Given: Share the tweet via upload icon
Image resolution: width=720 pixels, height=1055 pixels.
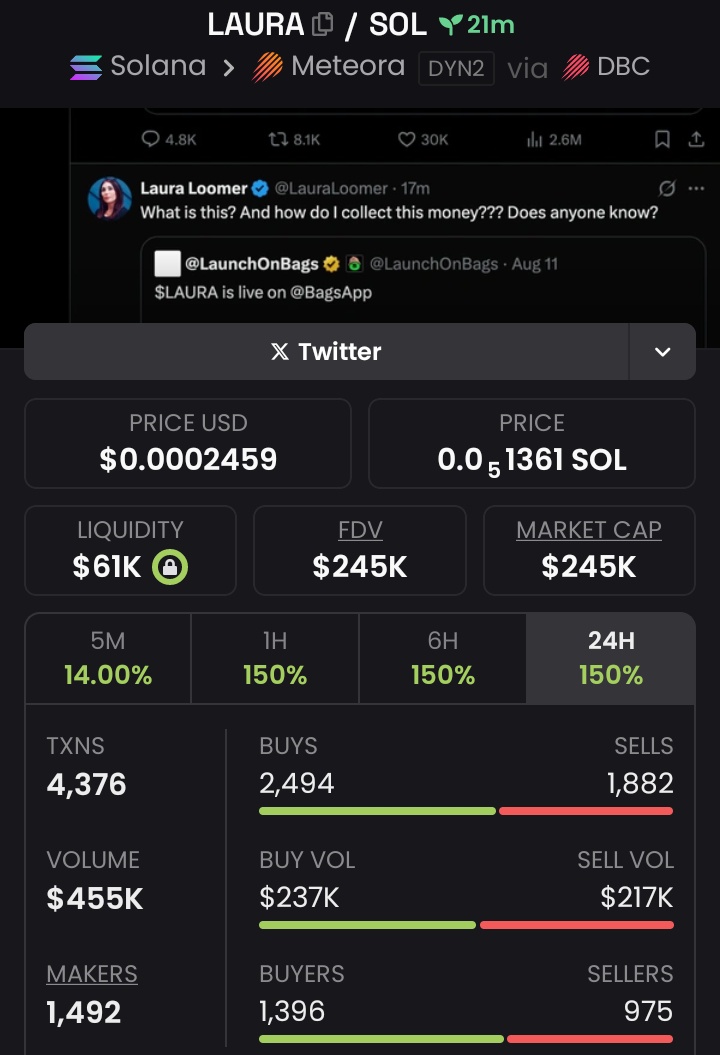Looking at the screenshot, I should pos(696,139).
